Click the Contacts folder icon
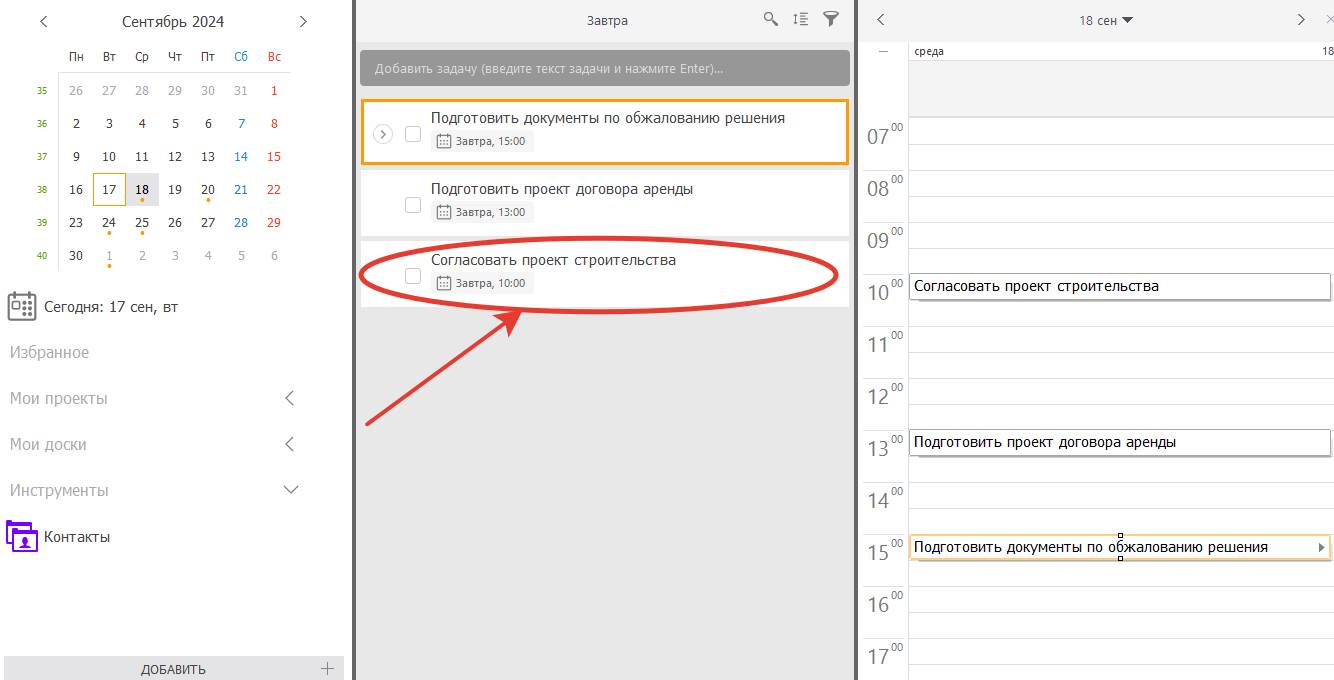 click(x=22, y=536)
